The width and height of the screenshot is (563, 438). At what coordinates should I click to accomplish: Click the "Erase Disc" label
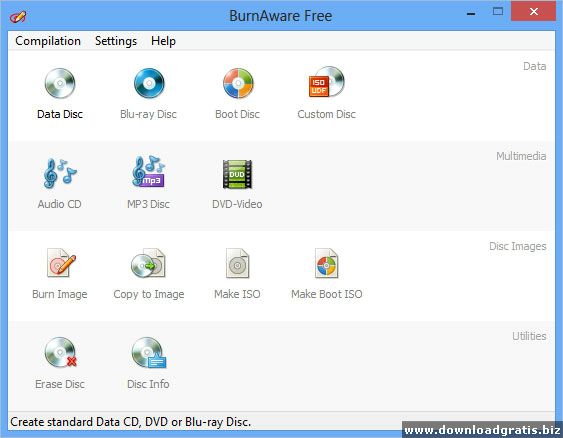coord(60,384)
